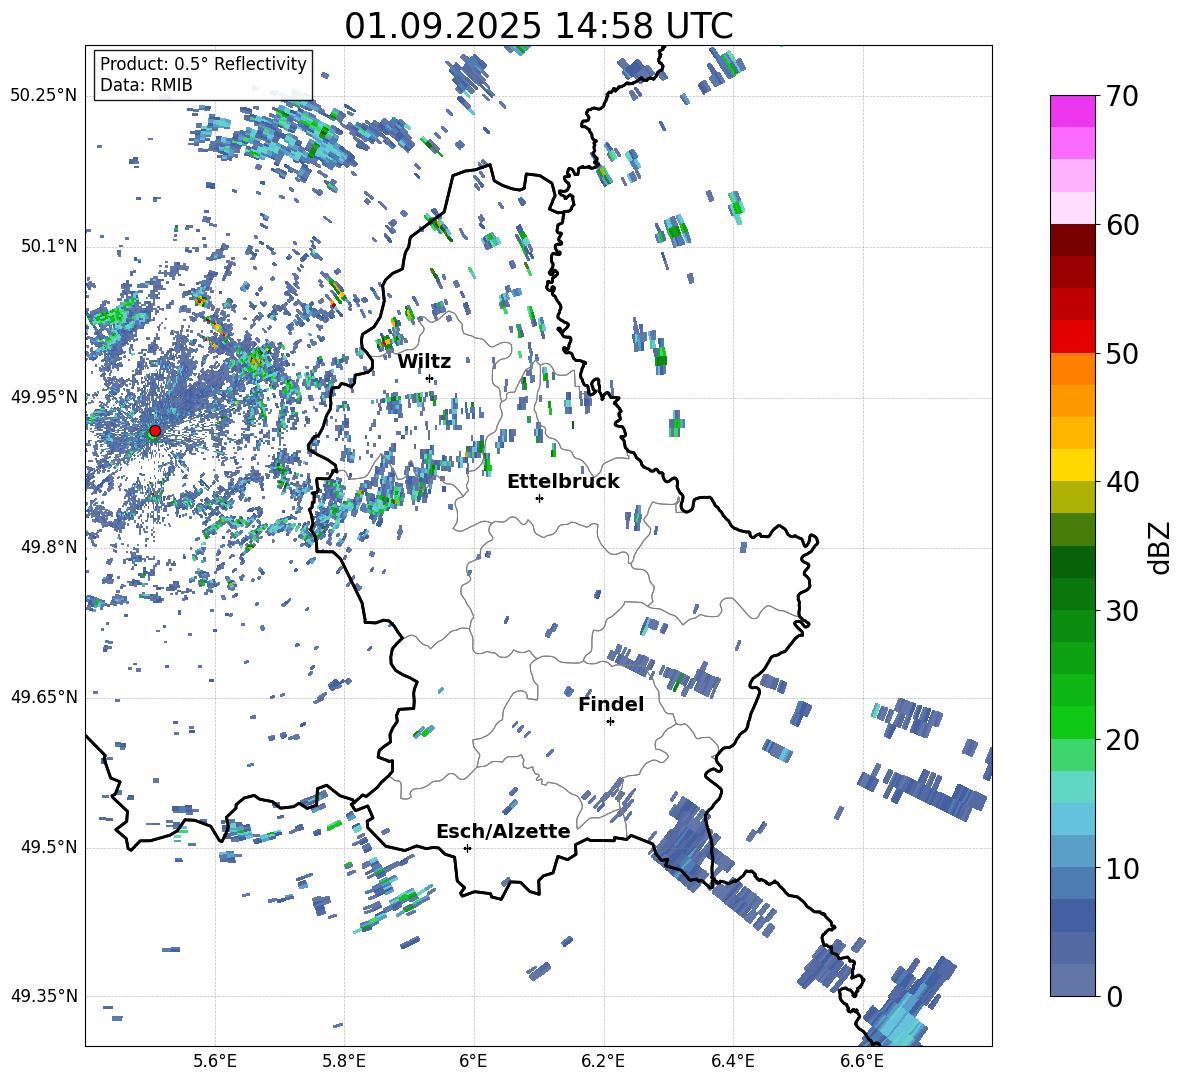This screenshot has height=1081, width=1184.
Task: Click the magenta top segment of the colorbar
Action: click(1072, 112)
